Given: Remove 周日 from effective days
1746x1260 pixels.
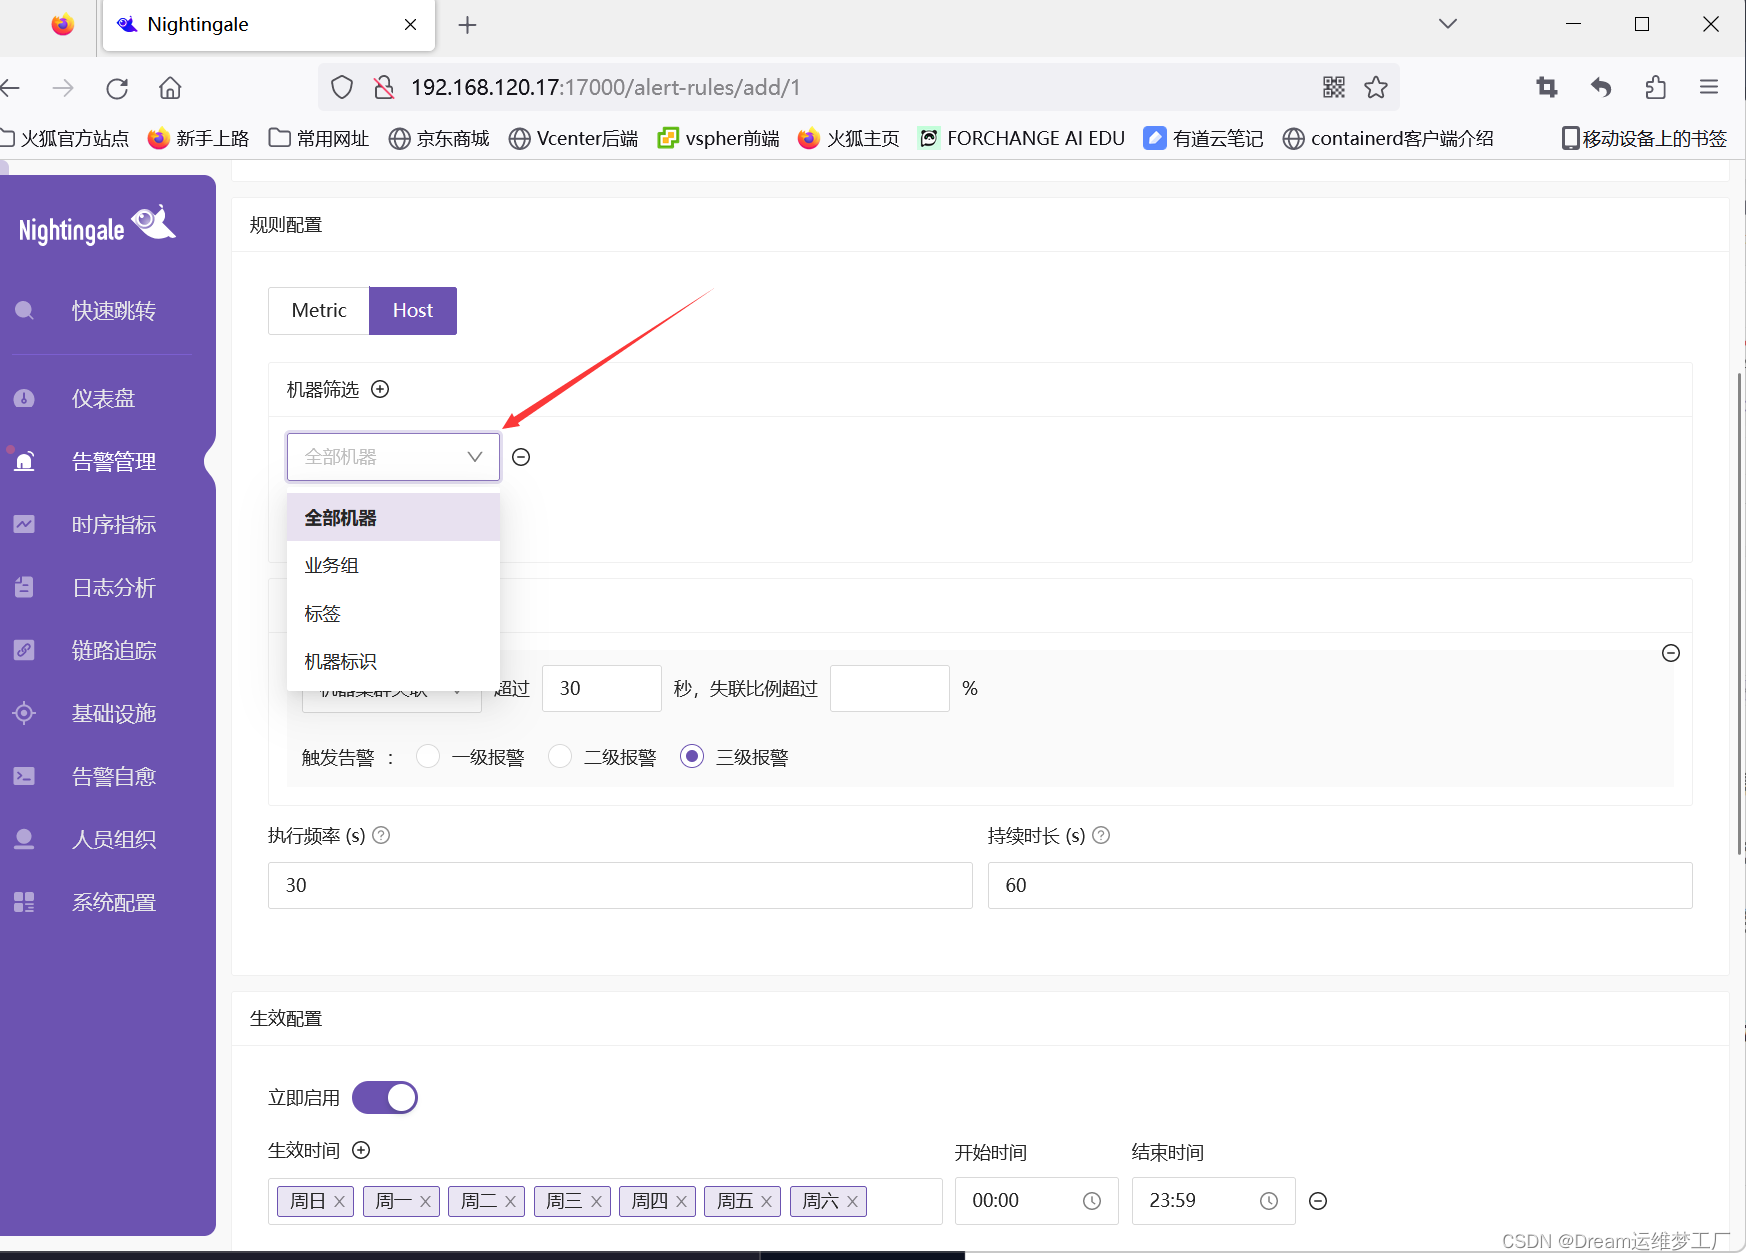Looking at the screenshot, I should pyautogui.click(x=340, y=1202).
